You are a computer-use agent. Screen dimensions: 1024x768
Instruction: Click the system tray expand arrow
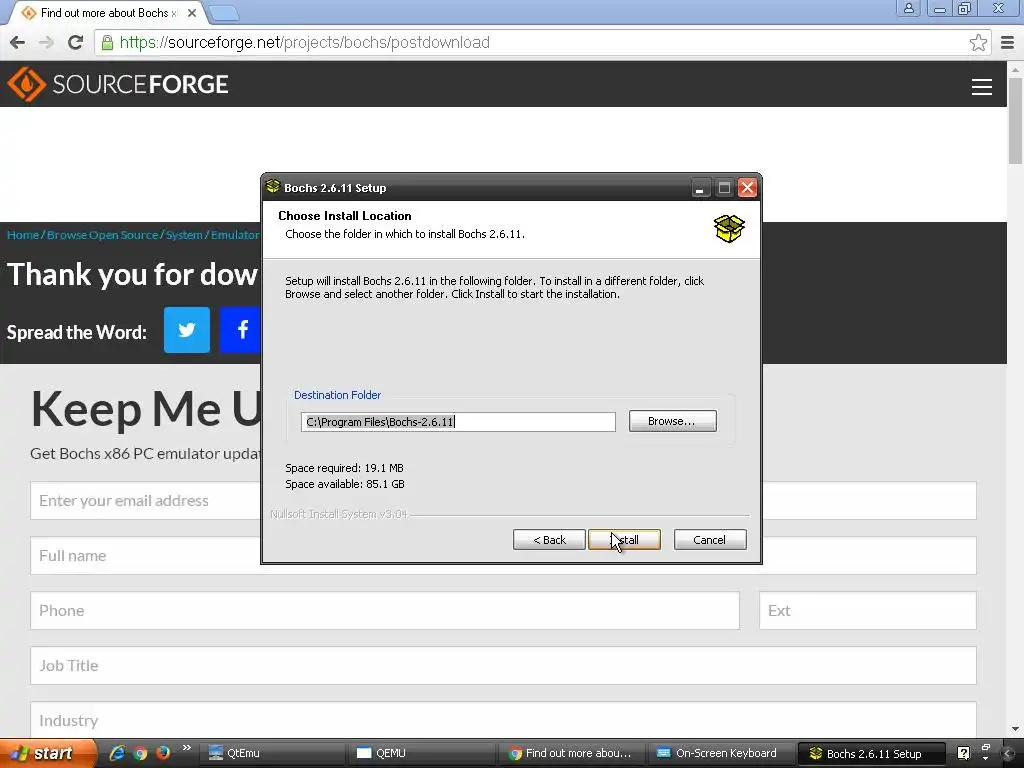[1008, 754]
